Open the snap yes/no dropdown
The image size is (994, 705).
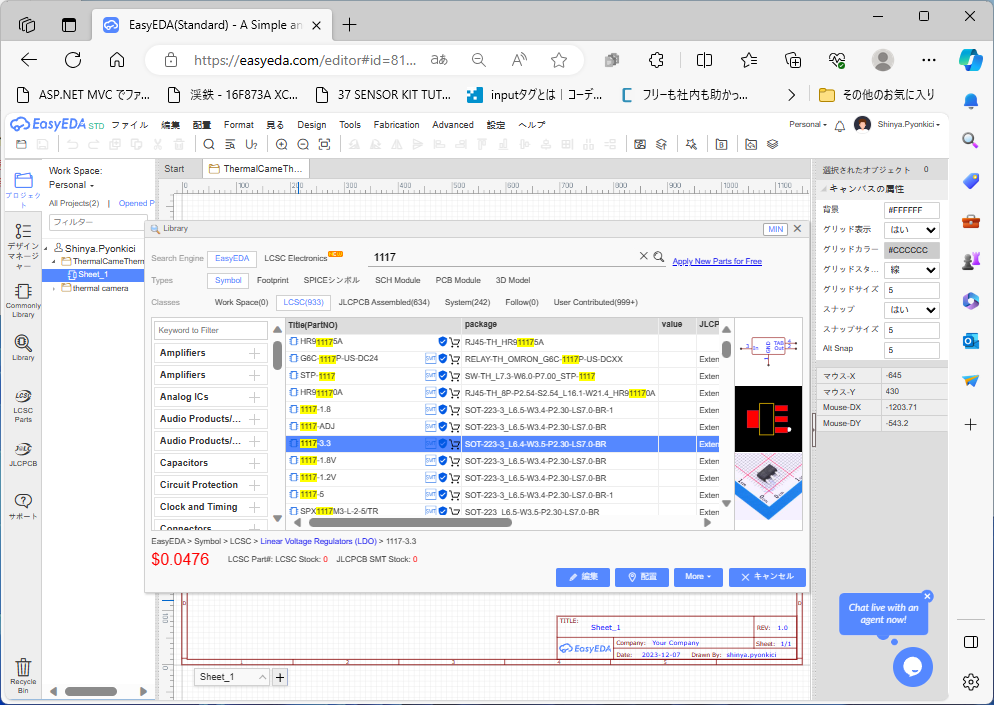[x=912, y=310]
